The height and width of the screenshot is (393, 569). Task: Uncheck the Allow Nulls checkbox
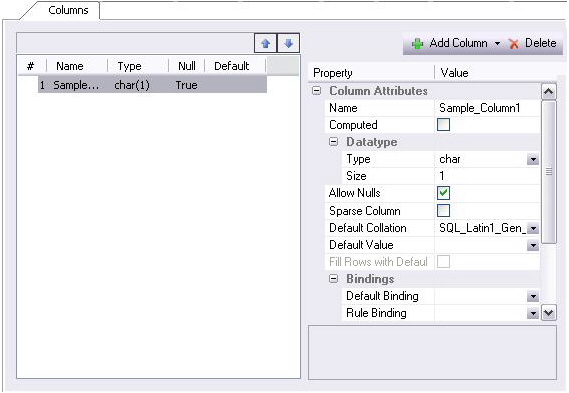(443, 193)
